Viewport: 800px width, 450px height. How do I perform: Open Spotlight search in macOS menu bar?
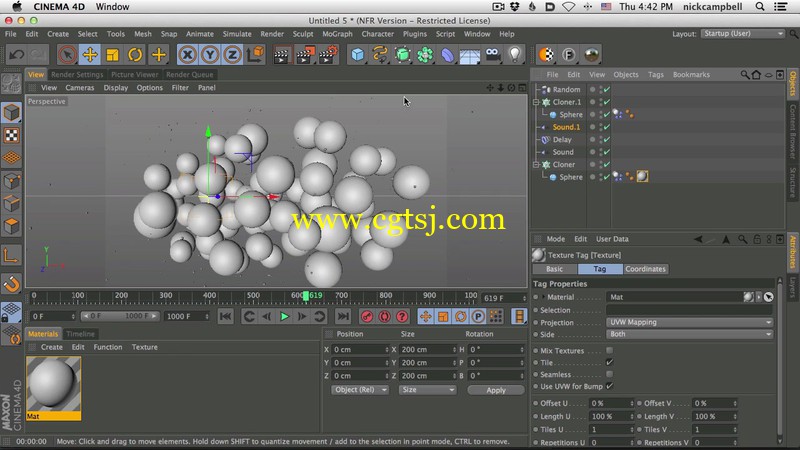click(x=760, y=7)
